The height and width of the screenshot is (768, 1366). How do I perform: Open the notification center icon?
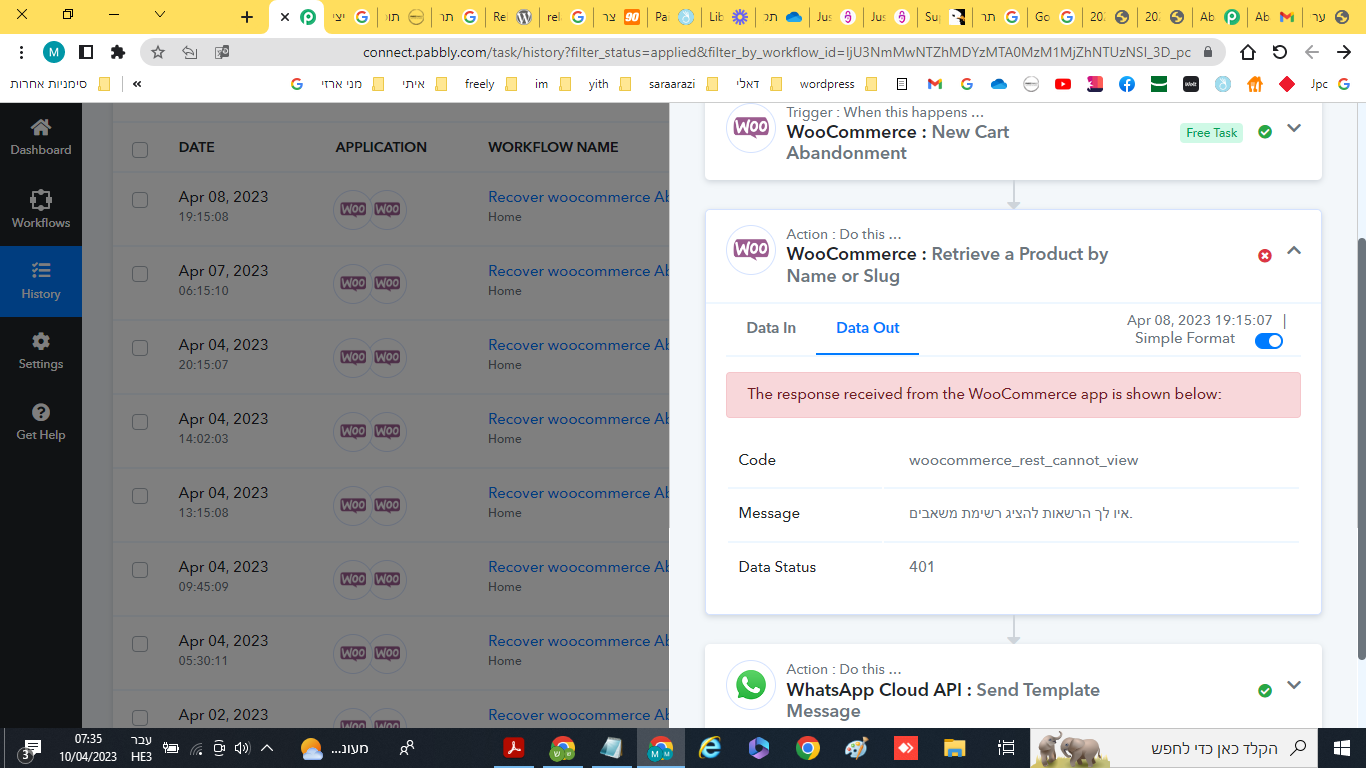(30, 748)
